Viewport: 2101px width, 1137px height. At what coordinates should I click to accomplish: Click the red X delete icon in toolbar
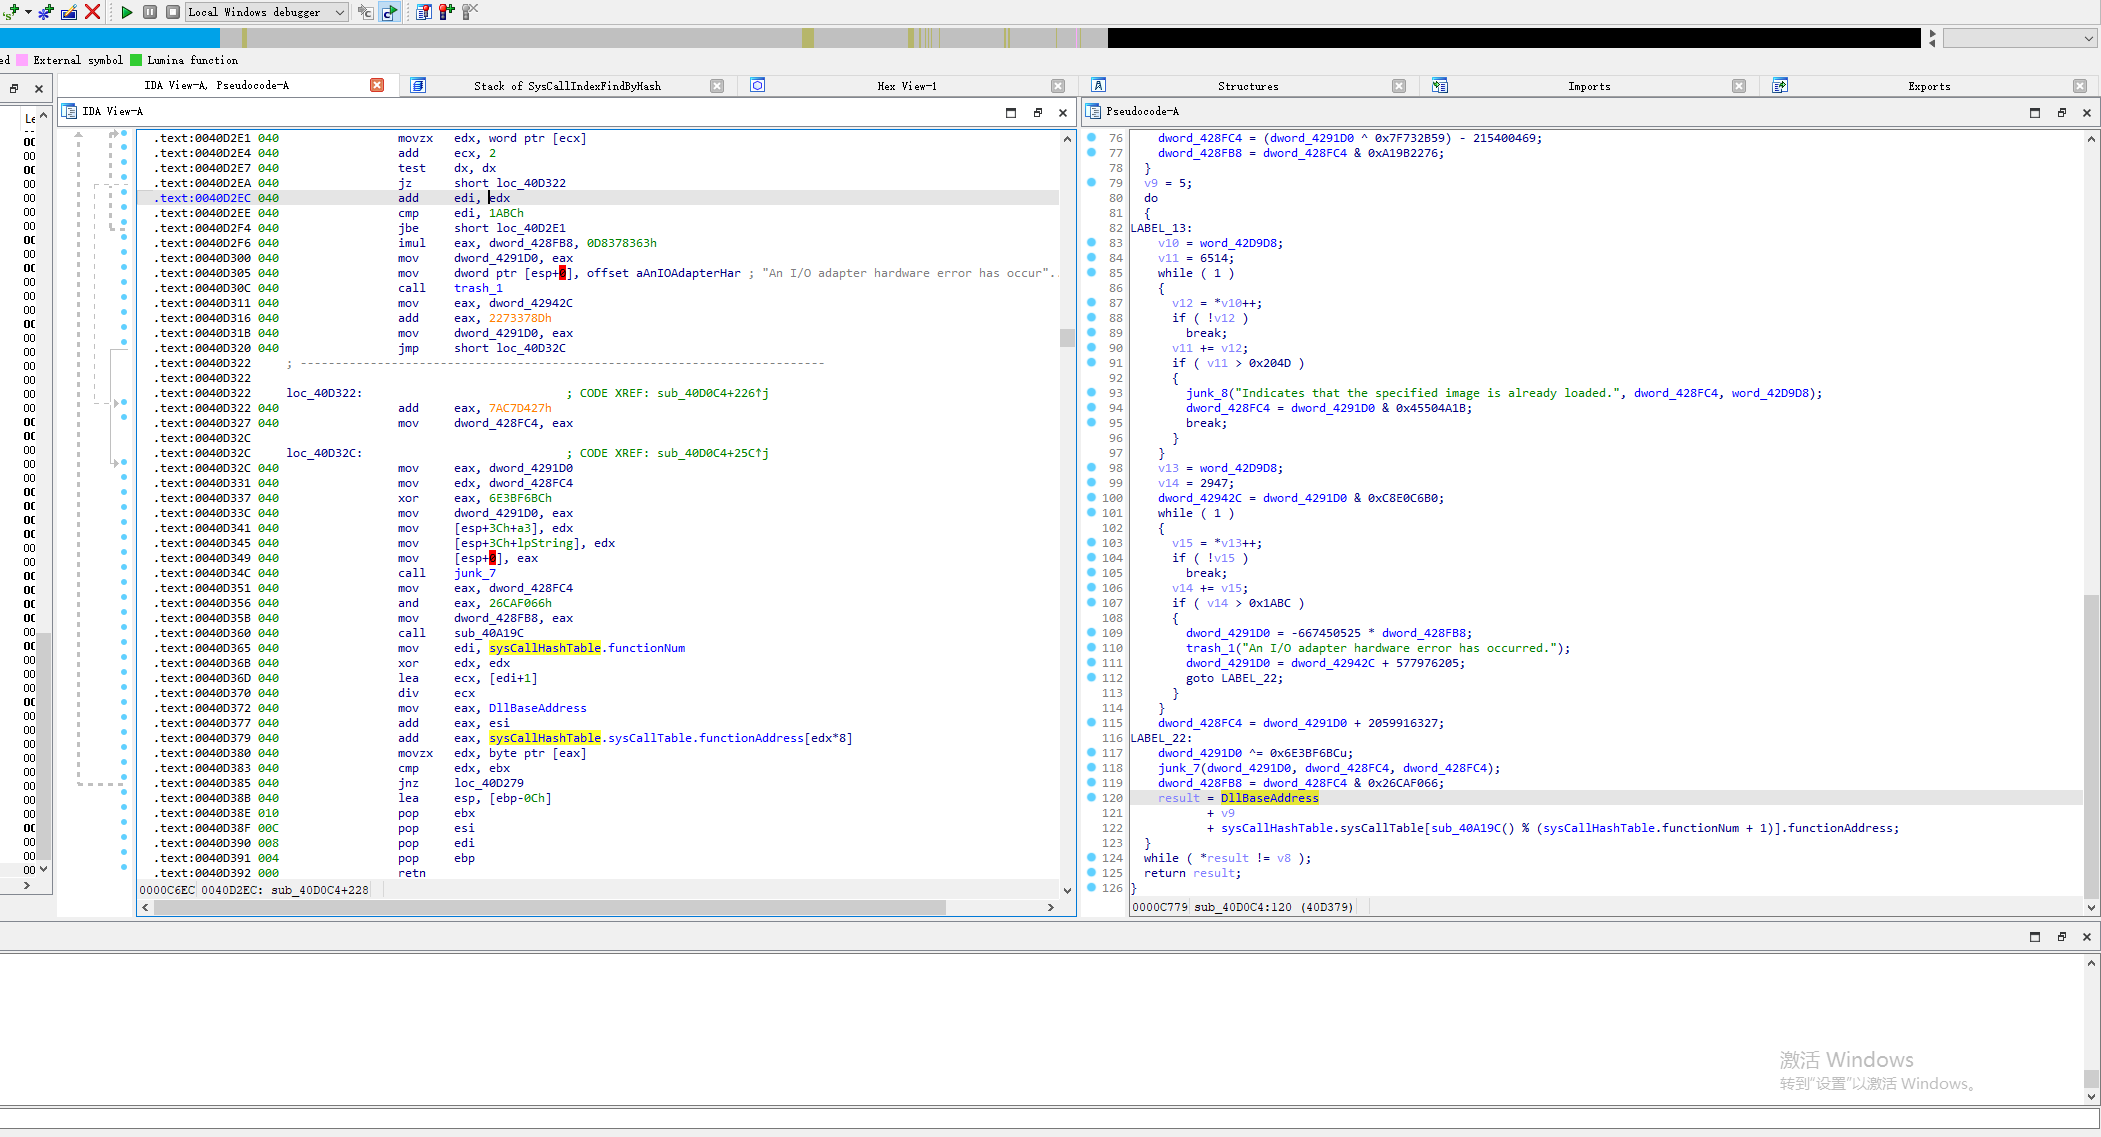click(92, 12)
